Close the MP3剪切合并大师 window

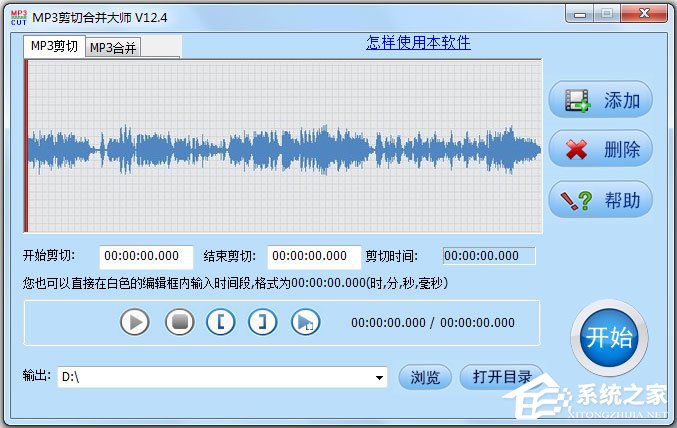pos(645,14)
